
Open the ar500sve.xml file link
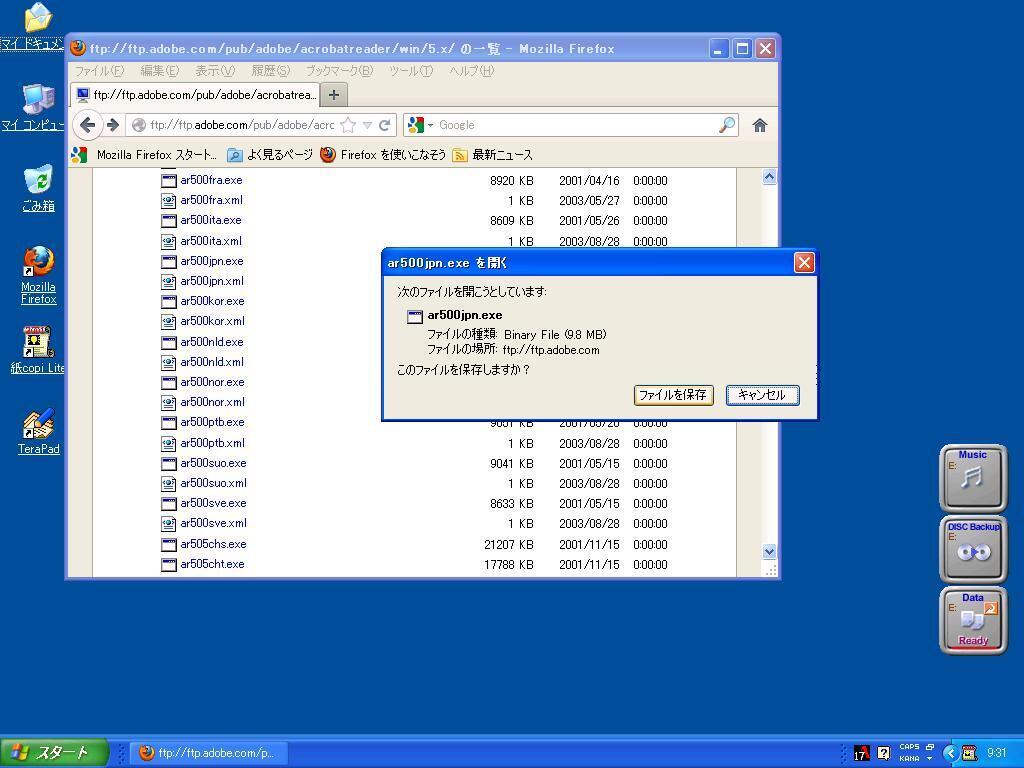(214, 523)
